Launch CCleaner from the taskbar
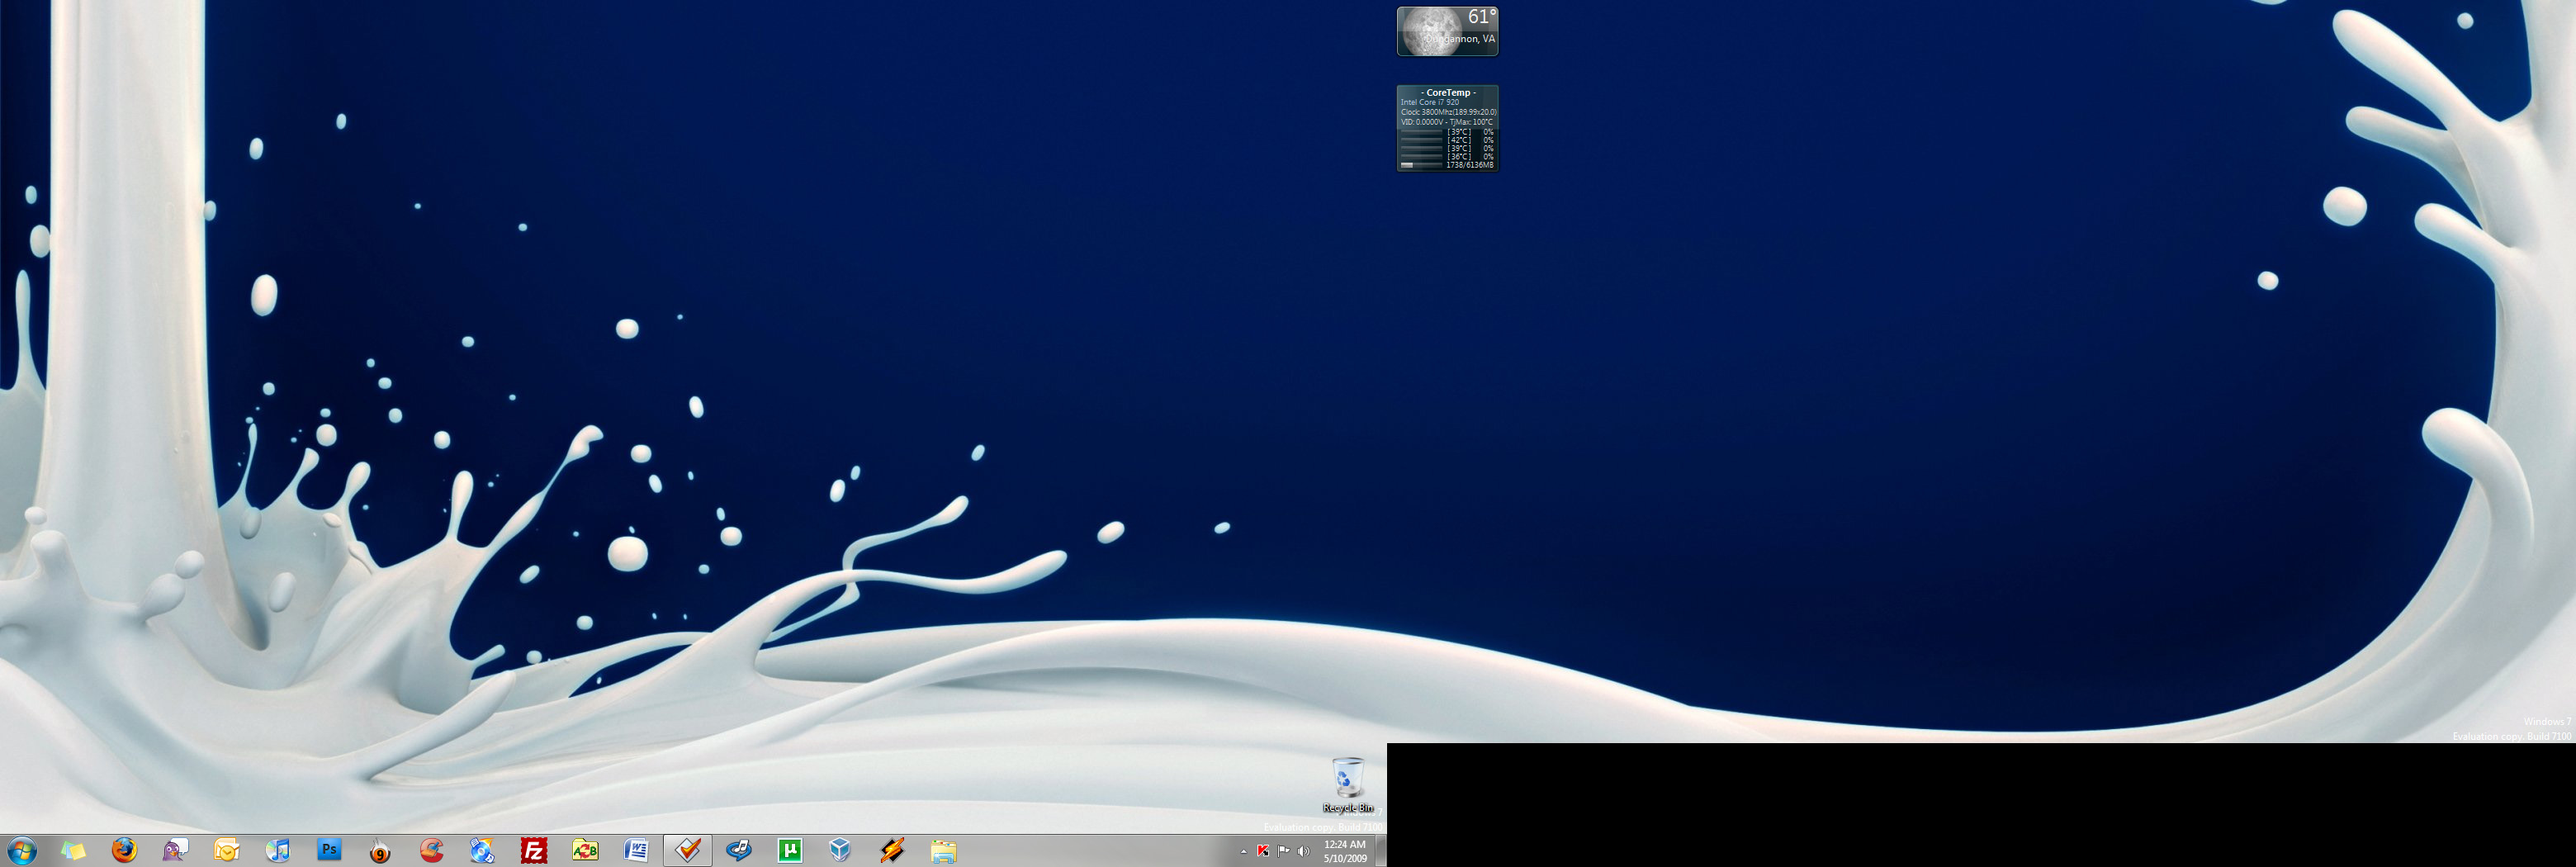The image size is (2576, 867). pyautogui.click(x=432, y=851)
